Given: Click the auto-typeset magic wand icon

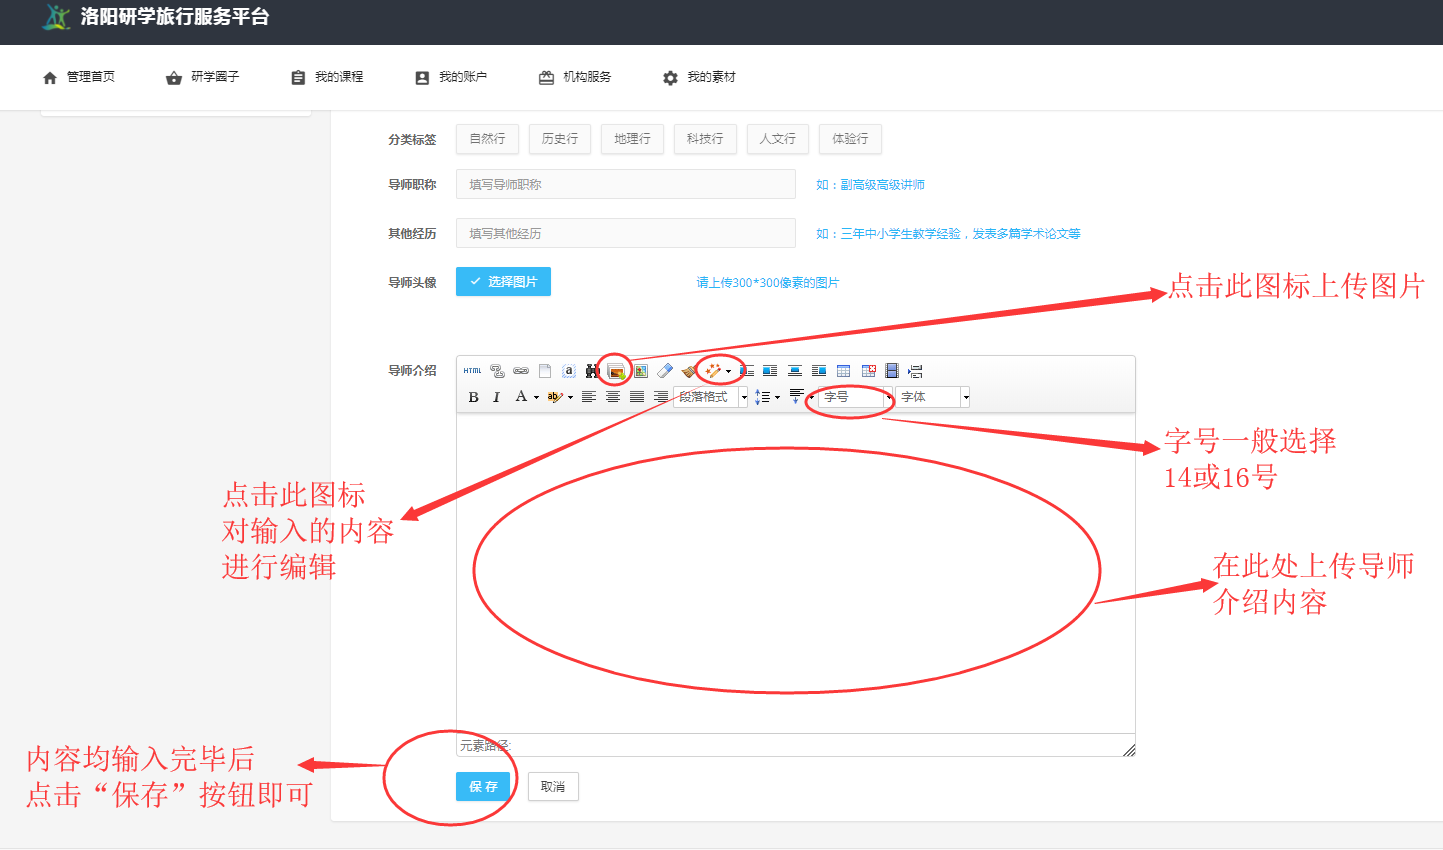Looking at the screenshot, I should tap(713, 371).
